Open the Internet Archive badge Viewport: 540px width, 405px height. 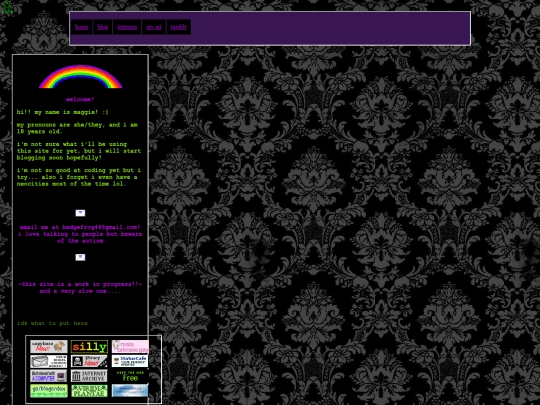(89, 376)
